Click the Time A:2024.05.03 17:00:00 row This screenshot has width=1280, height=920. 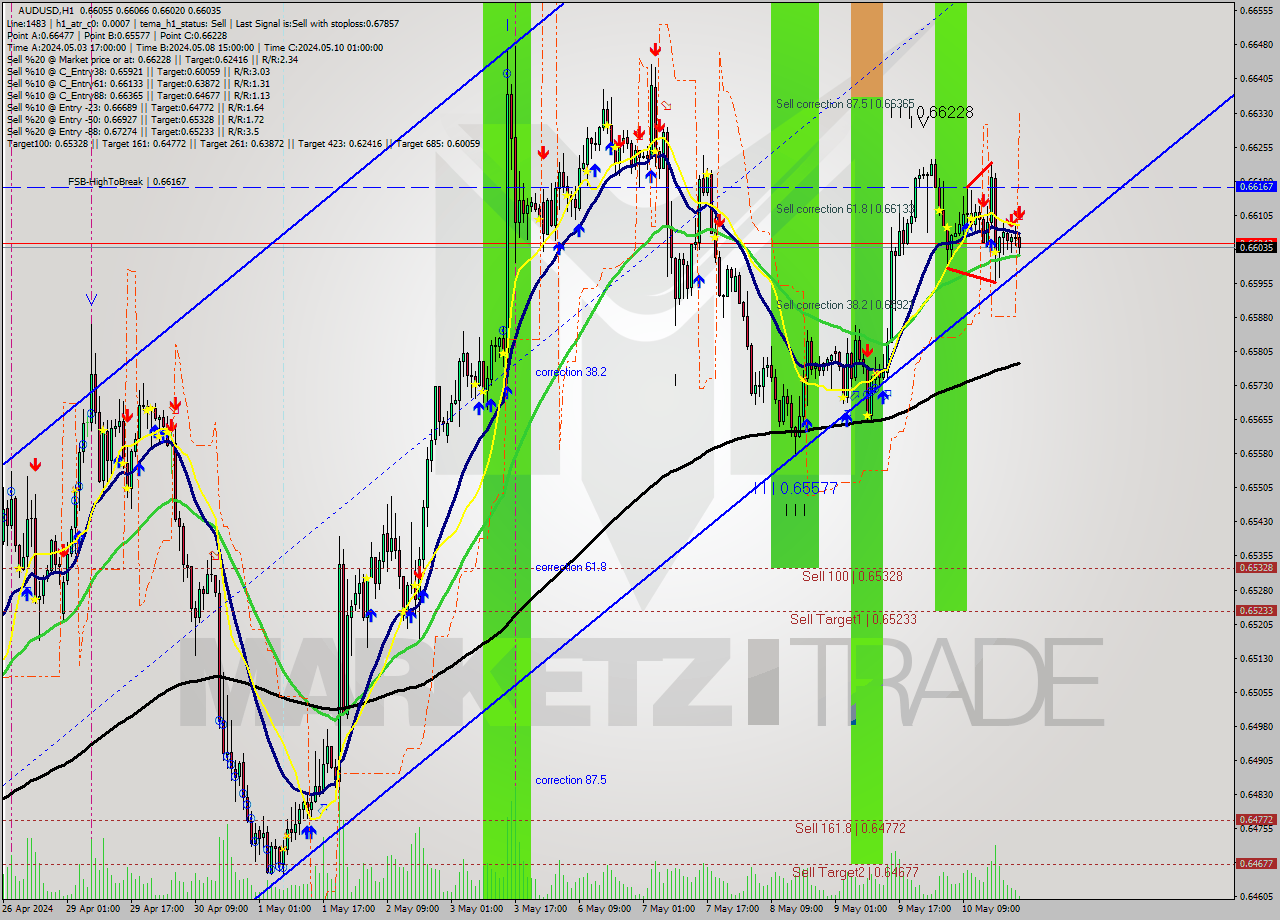(x=195, y=47)
